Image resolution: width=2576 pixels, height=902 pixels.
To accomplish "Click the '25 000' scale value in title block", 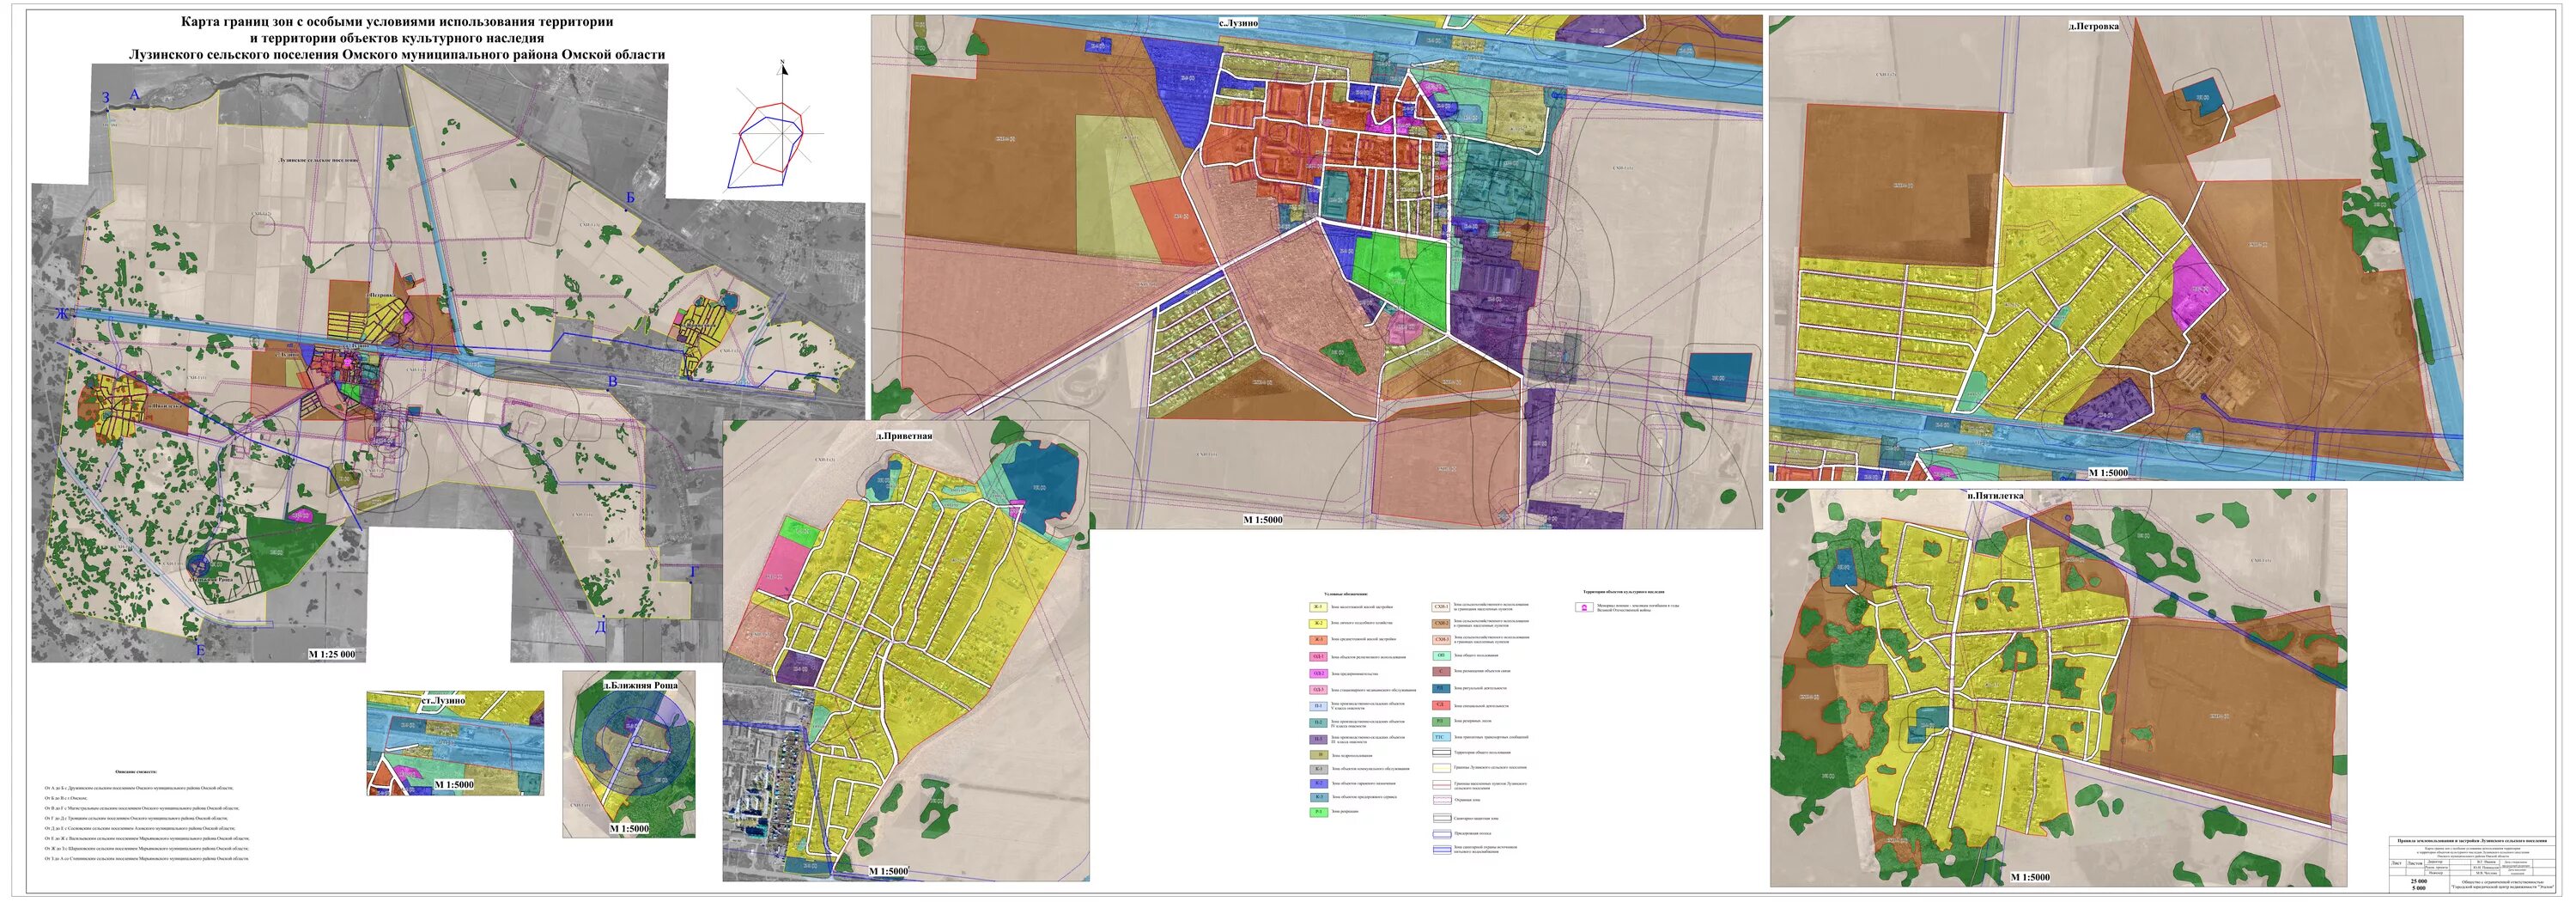I will click(x=2419, y=881).
